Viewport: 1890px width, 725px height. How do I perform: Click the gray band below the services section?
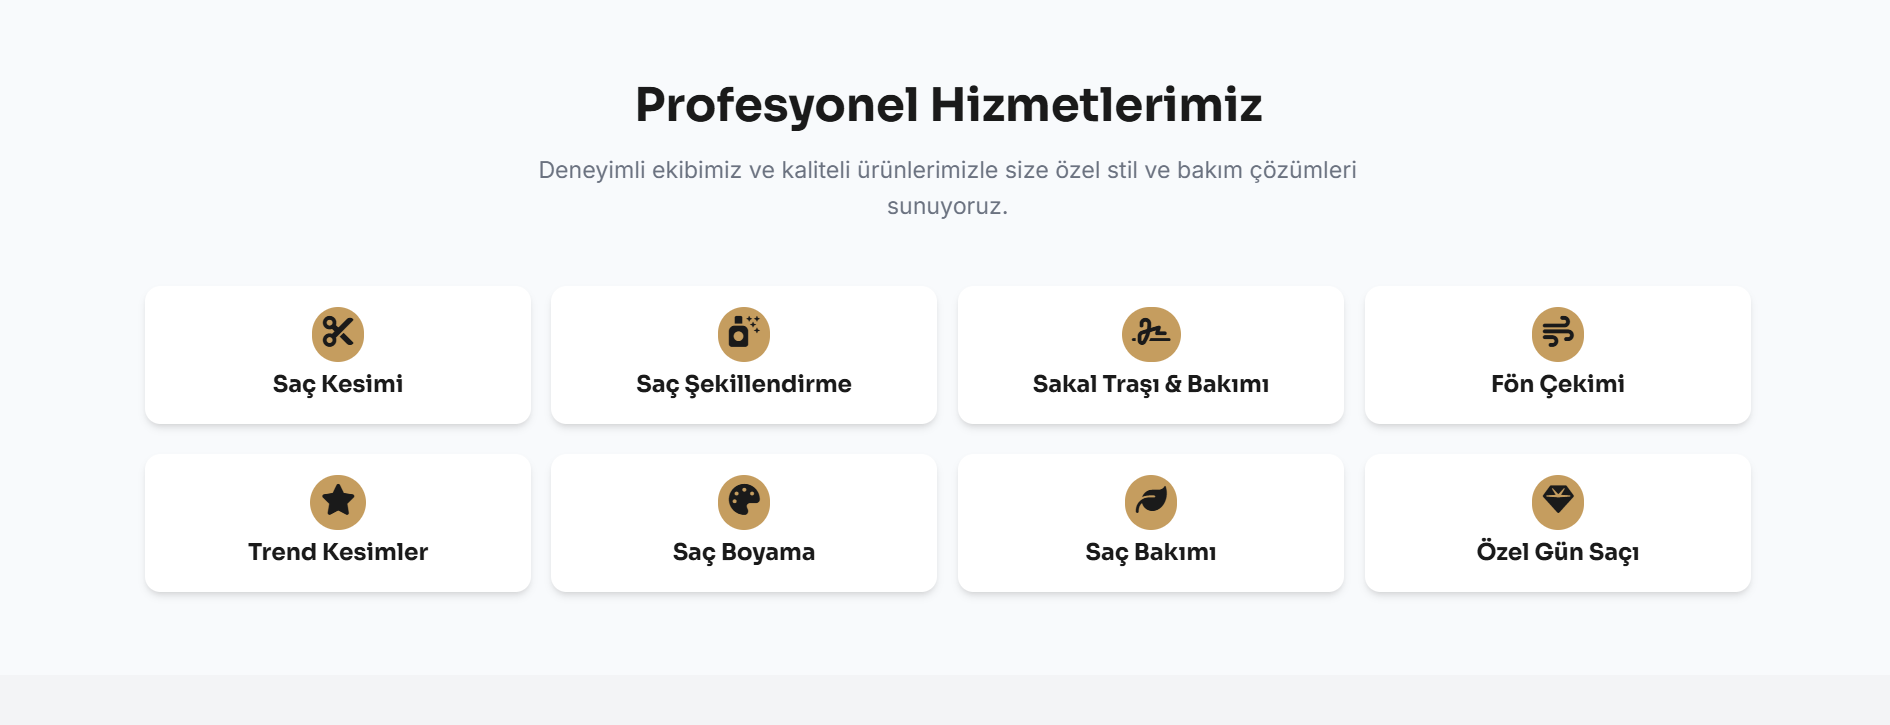click(x=945, y=700)
